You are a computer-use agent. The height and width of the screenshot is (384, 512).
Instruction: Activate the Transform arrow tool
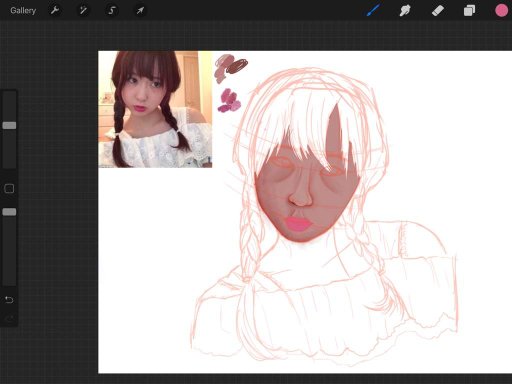pos(140,10)
